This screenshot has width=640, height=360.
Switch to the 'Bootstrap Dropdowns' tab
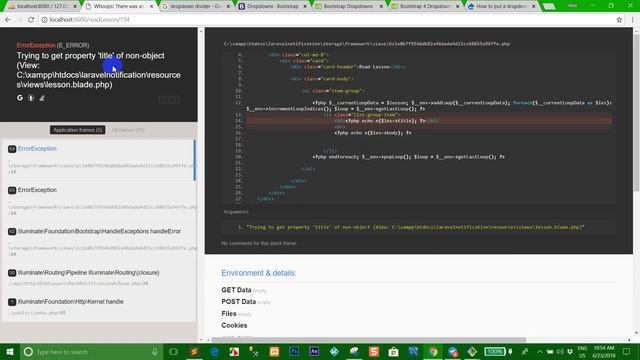pos(348,6)
